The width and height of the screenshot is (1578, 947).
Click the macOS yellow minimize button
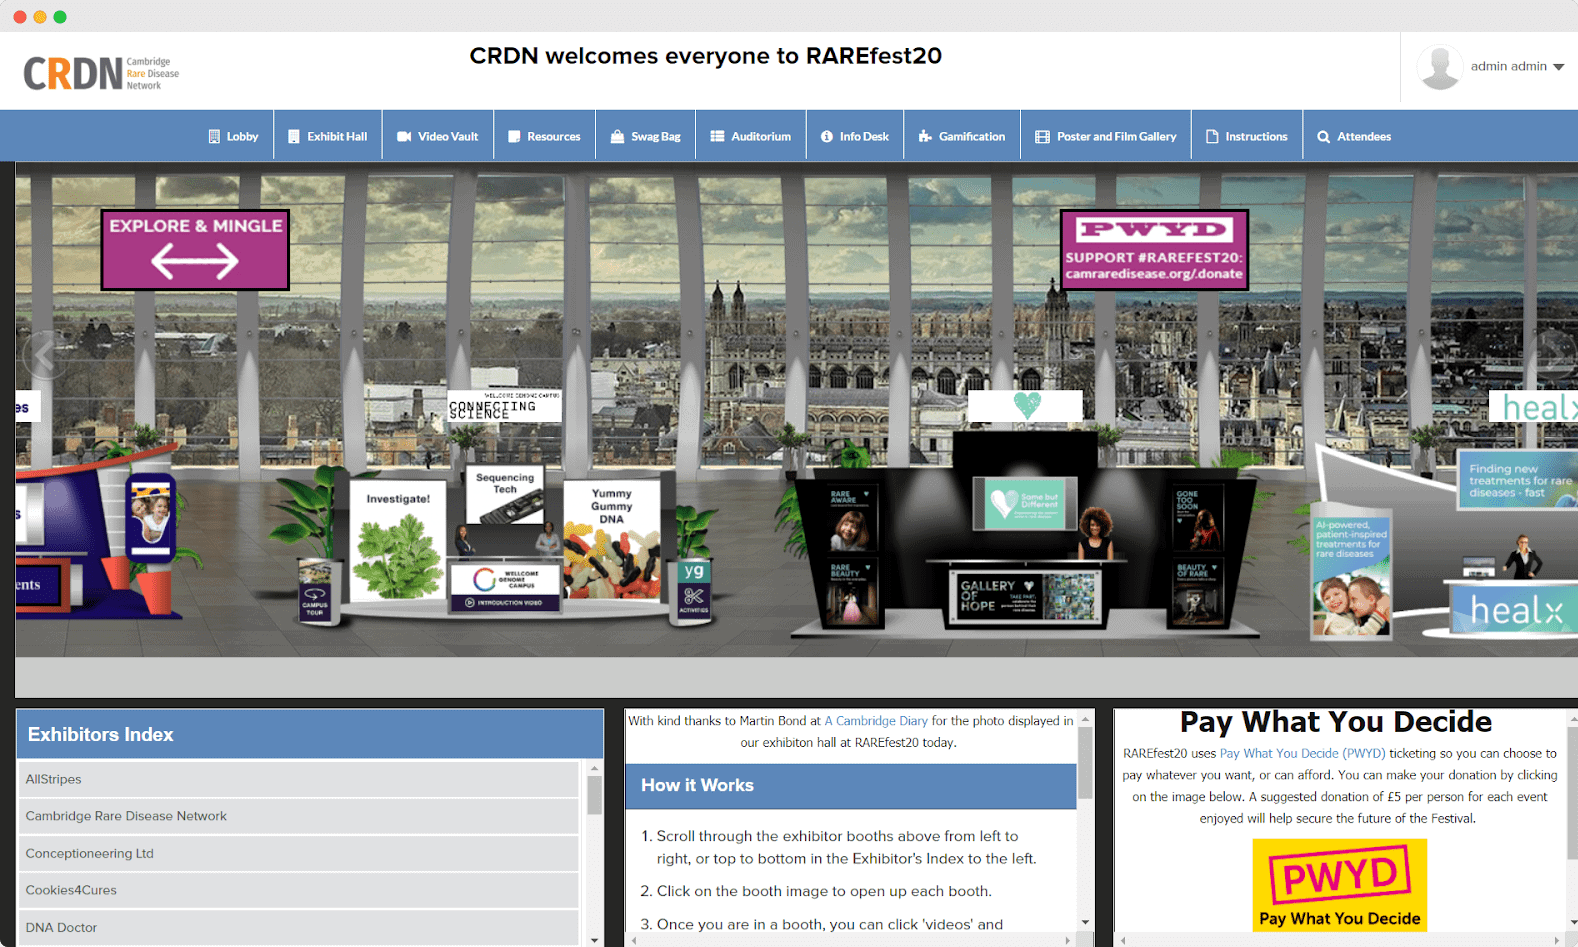[40, 17]
